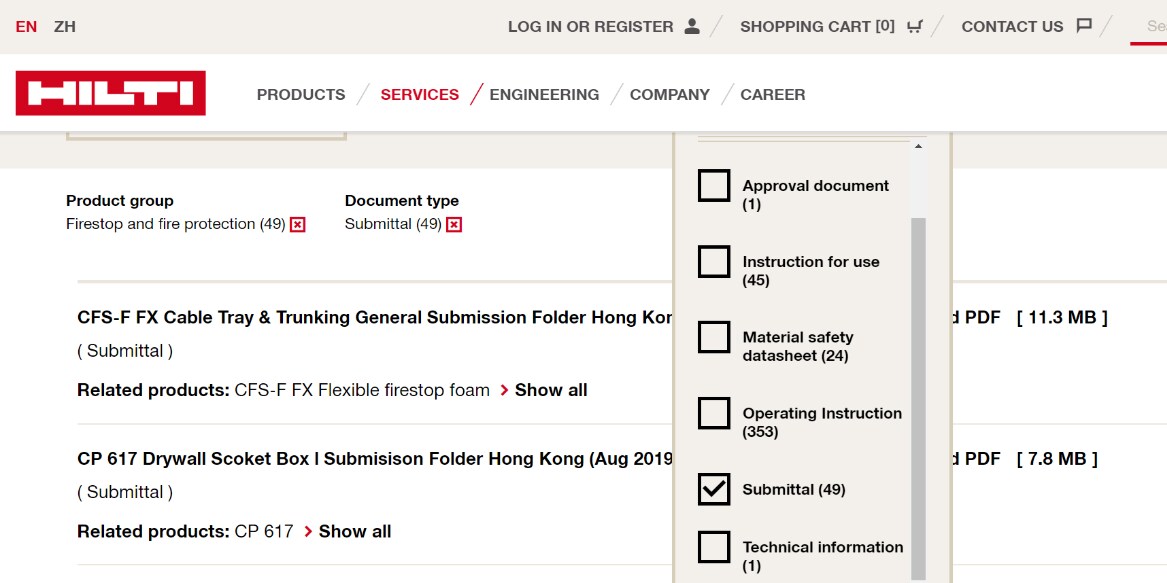This screenshot has height=583, width=1167.
Task: Open the Products menu
Action: [301, 95]
